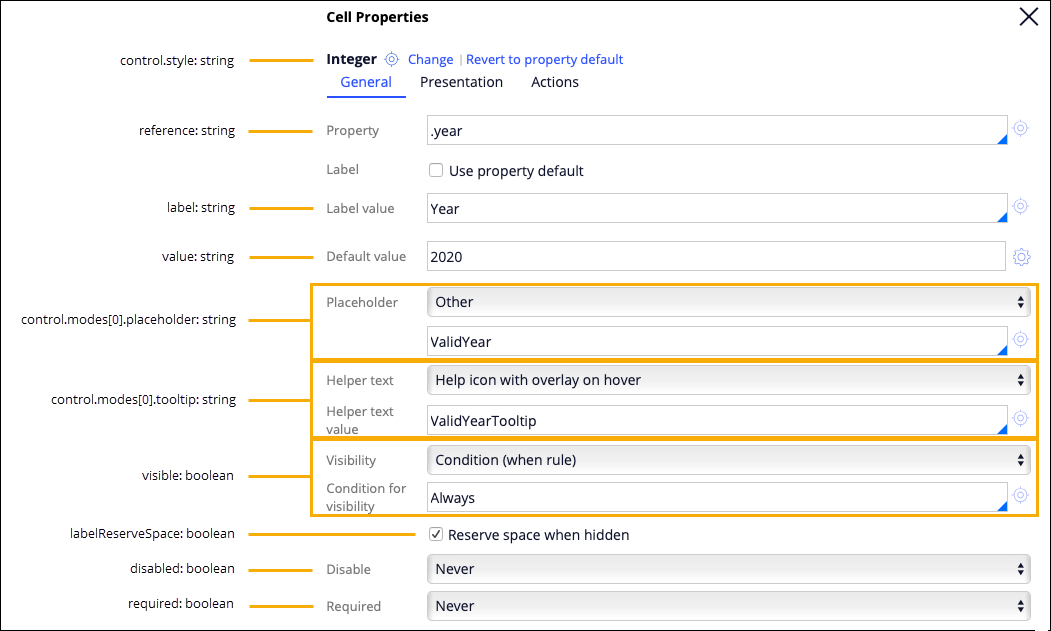
Task: Close the Cell Properties dialog
Action: pos(1028,17)
